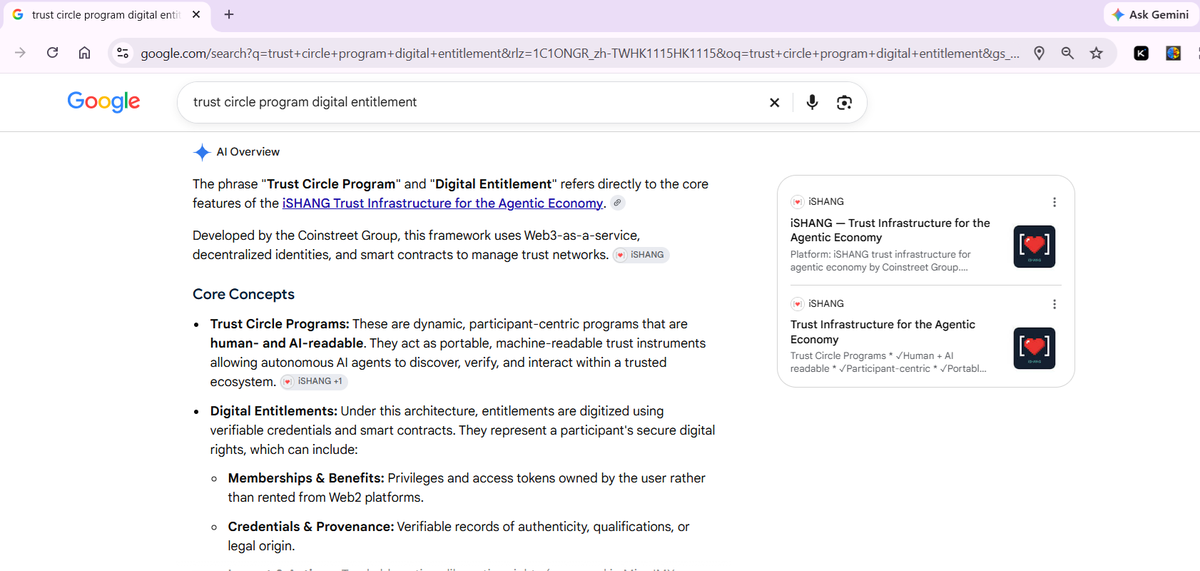Image resolution: width=1200 pixels, height=571 pixels.
Task: Open the K extension icon
Action: tap(1141, 53)
